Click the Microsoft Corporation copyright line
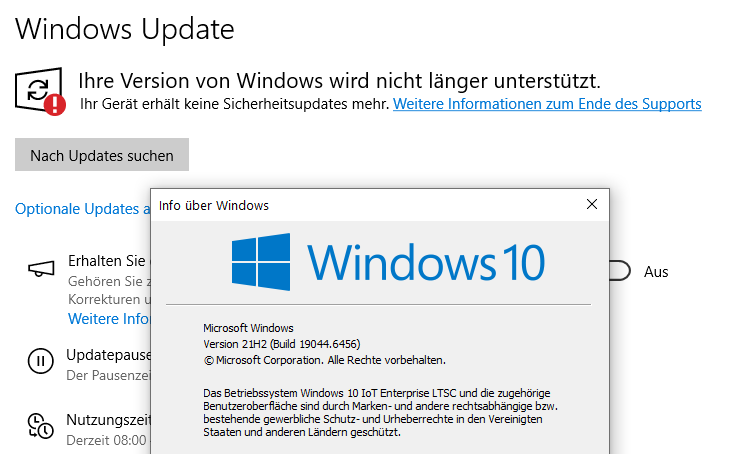The width and height of the screenshot is (755, 454). click(324, 360)
